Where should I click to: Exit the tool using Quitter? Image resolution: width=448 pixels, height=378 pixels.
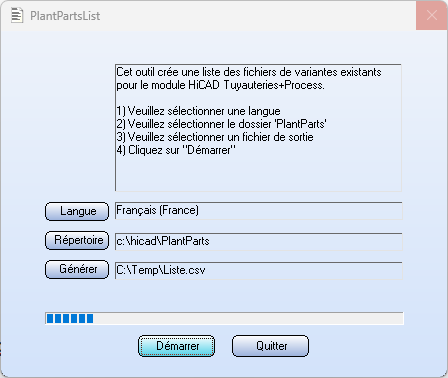click(270, 346)
